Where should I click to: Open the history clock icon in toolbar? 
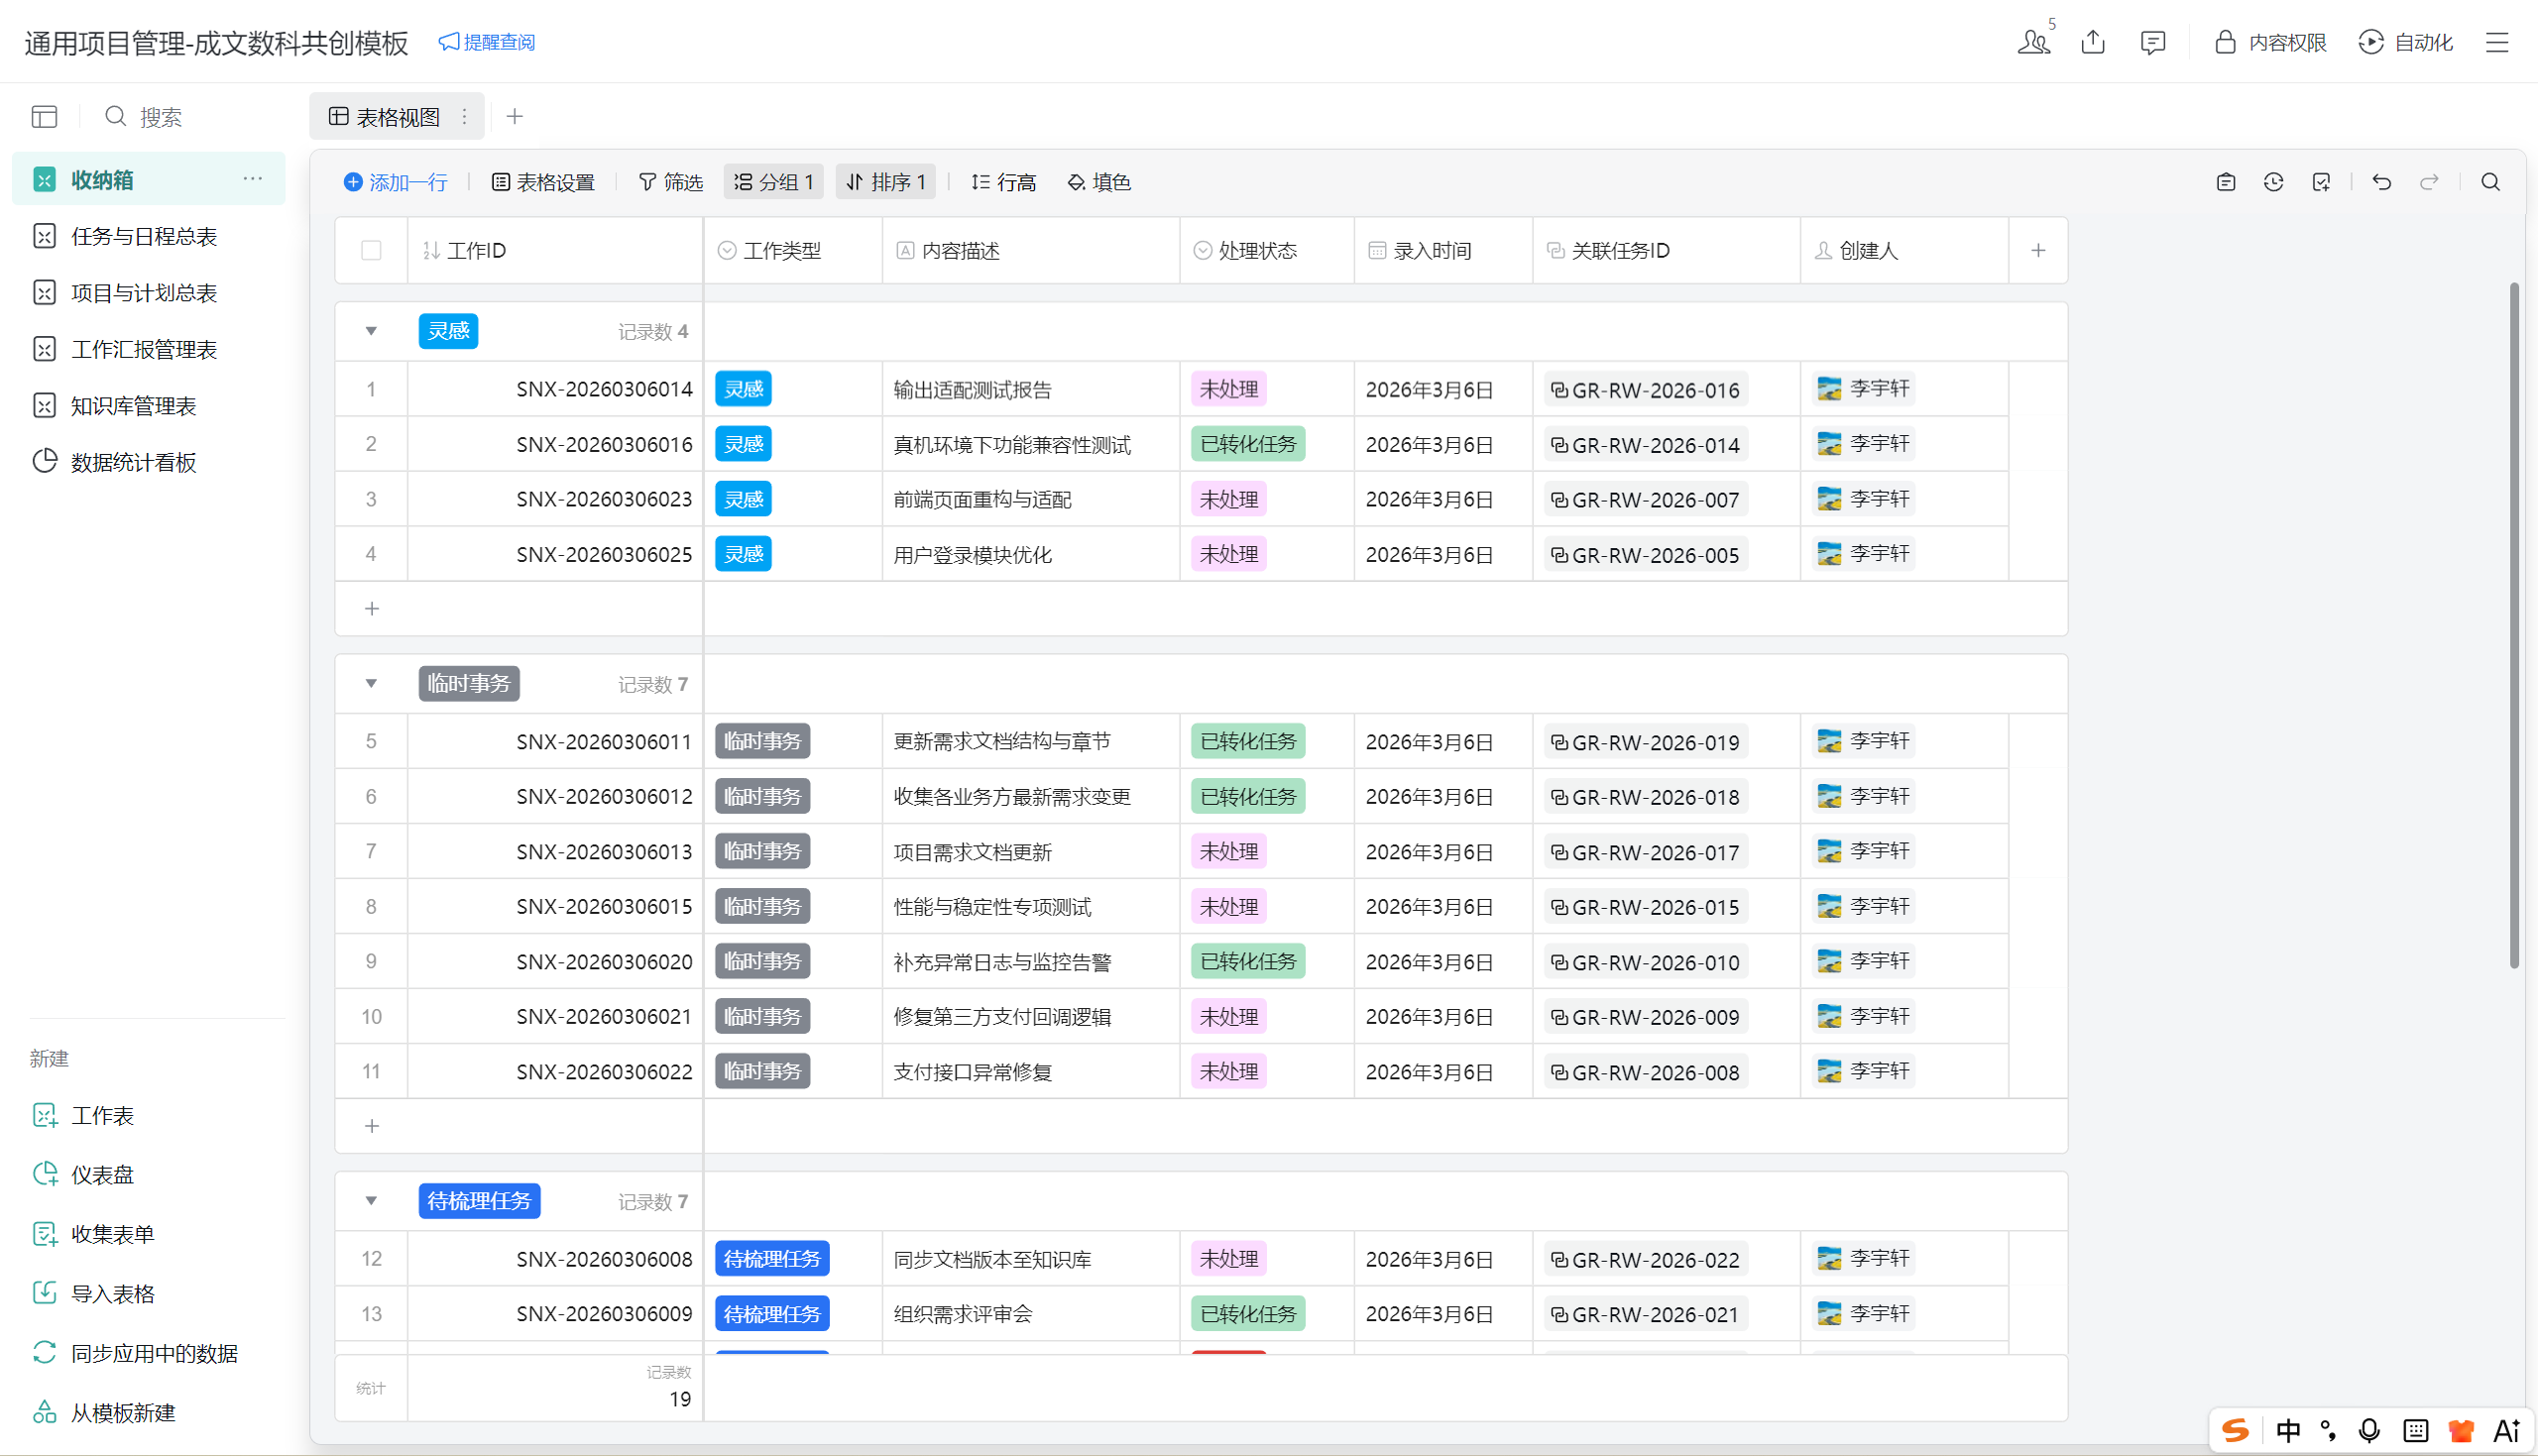[x=2273, y=182]
